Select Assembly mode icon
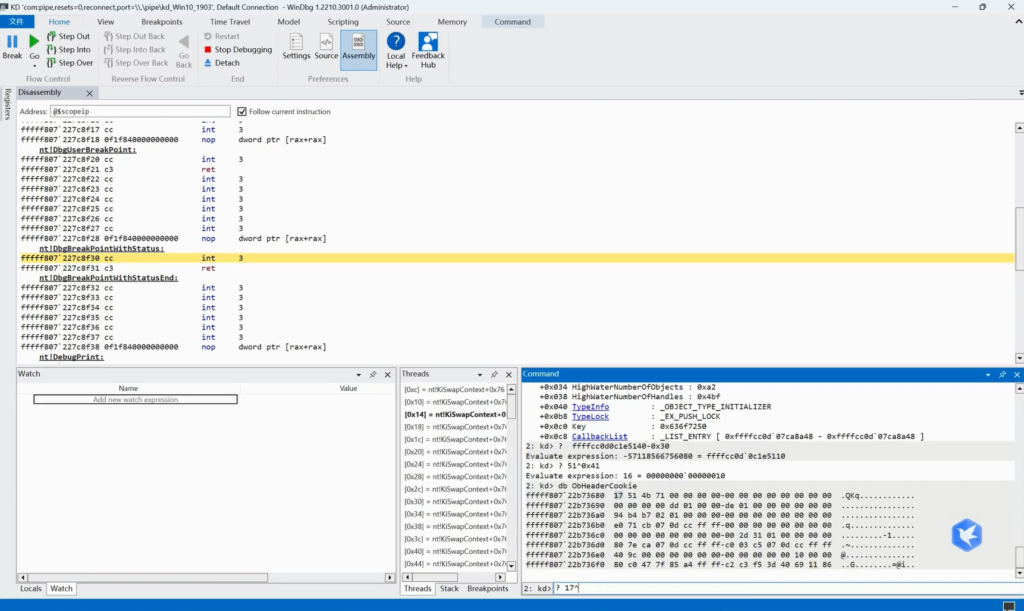 (x=359, y=50)
